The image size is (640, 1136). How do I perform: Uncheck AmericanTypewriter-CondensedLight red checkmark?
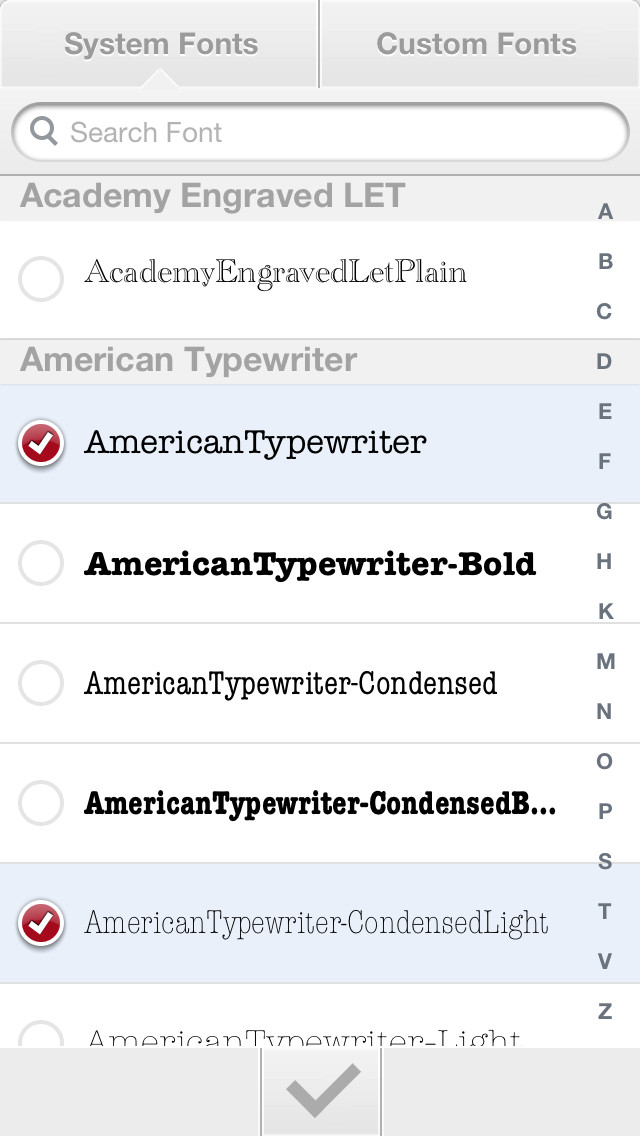point(41,923)
